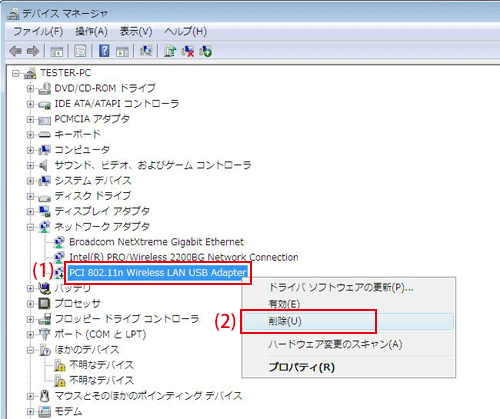Image resolution: width=500 pixels, height=419 pixels.
Task: Collapse the ほかのデバイス node
Action: pos(30,350)
